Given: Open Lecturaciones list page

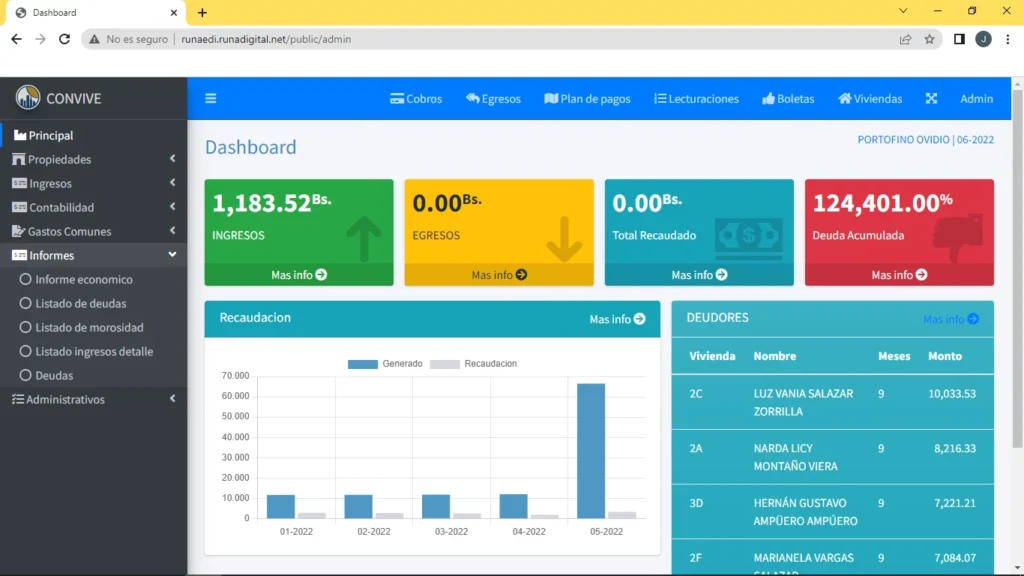Looking at the screenshot, I should pos(696,99).
